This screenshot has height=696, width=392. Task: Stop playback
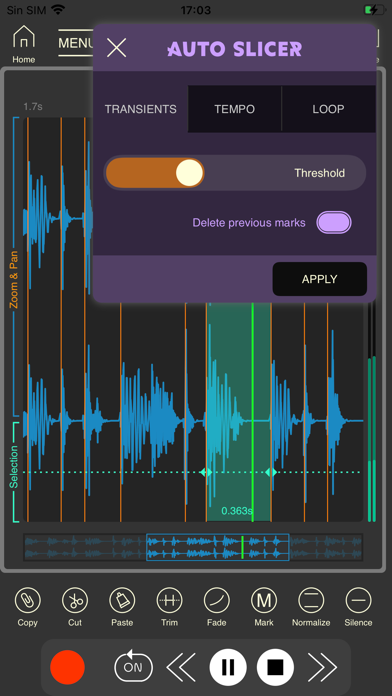coord(275,667)
